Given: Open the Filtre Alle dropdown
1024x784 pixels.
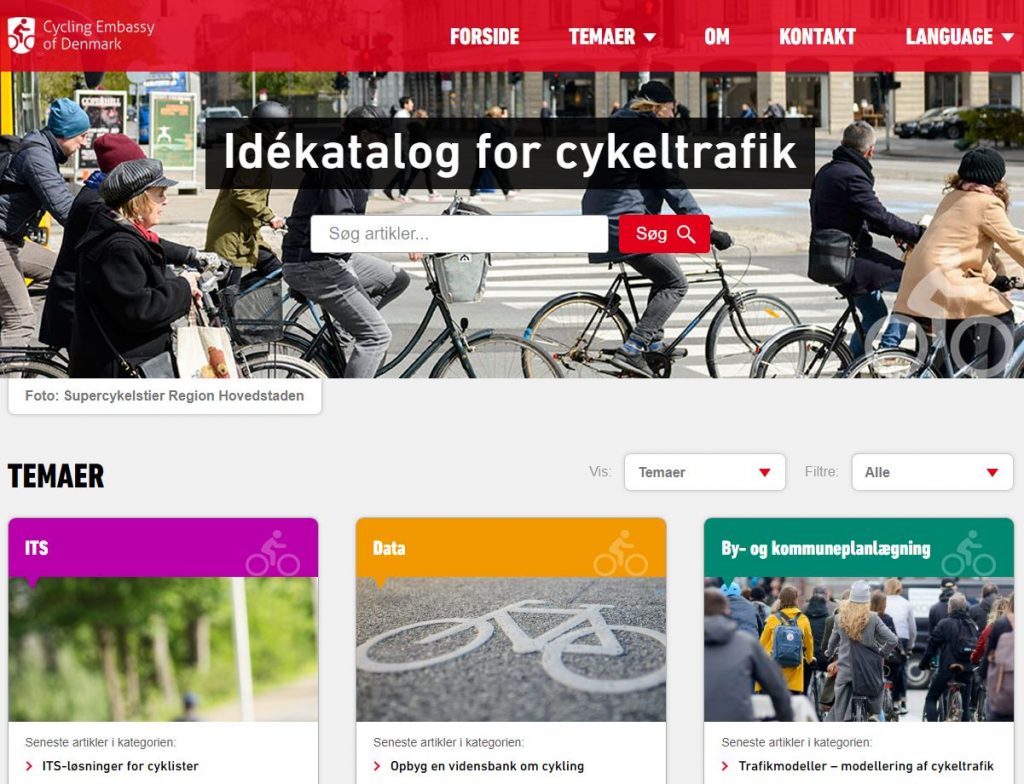Looking at the screenshot, I should [x=932, y=472].
